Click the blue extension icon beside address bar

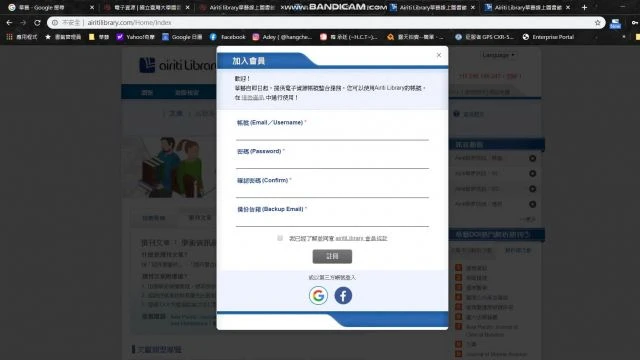[x=615, y=23]
